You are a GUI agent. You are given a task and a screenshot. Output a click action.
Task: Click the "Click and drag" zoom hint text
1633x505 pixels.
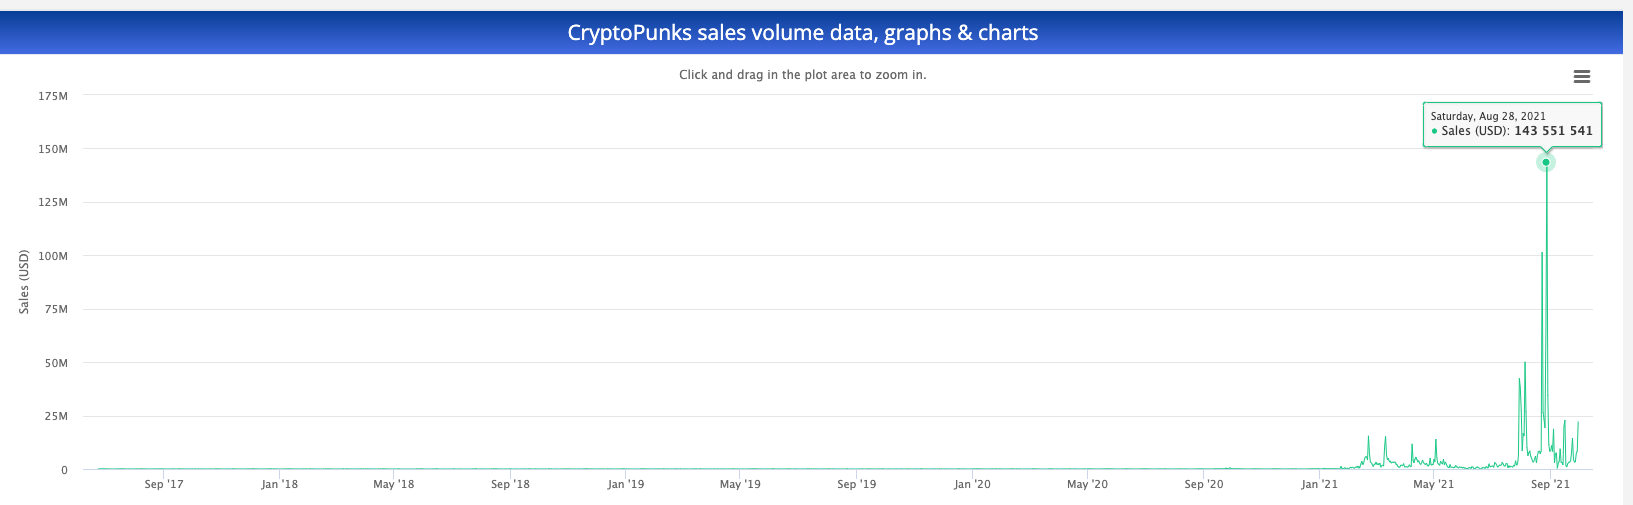[802, 75]
